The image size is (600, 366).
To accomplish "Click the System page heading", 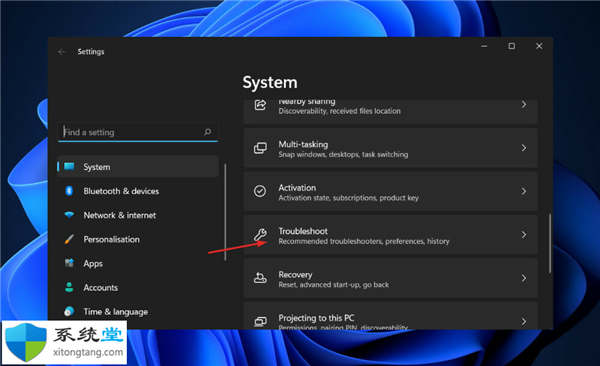I will (x=270, y=82).
